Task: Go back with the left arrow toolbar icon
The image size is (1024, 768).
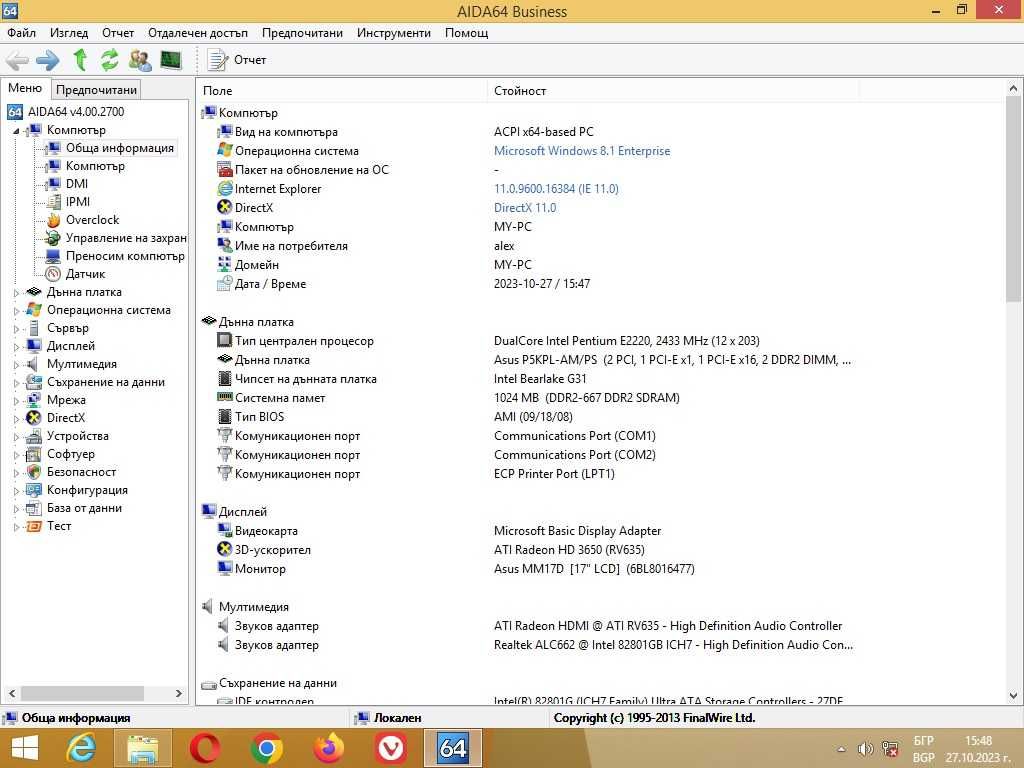Action: (x=17, y=61)
